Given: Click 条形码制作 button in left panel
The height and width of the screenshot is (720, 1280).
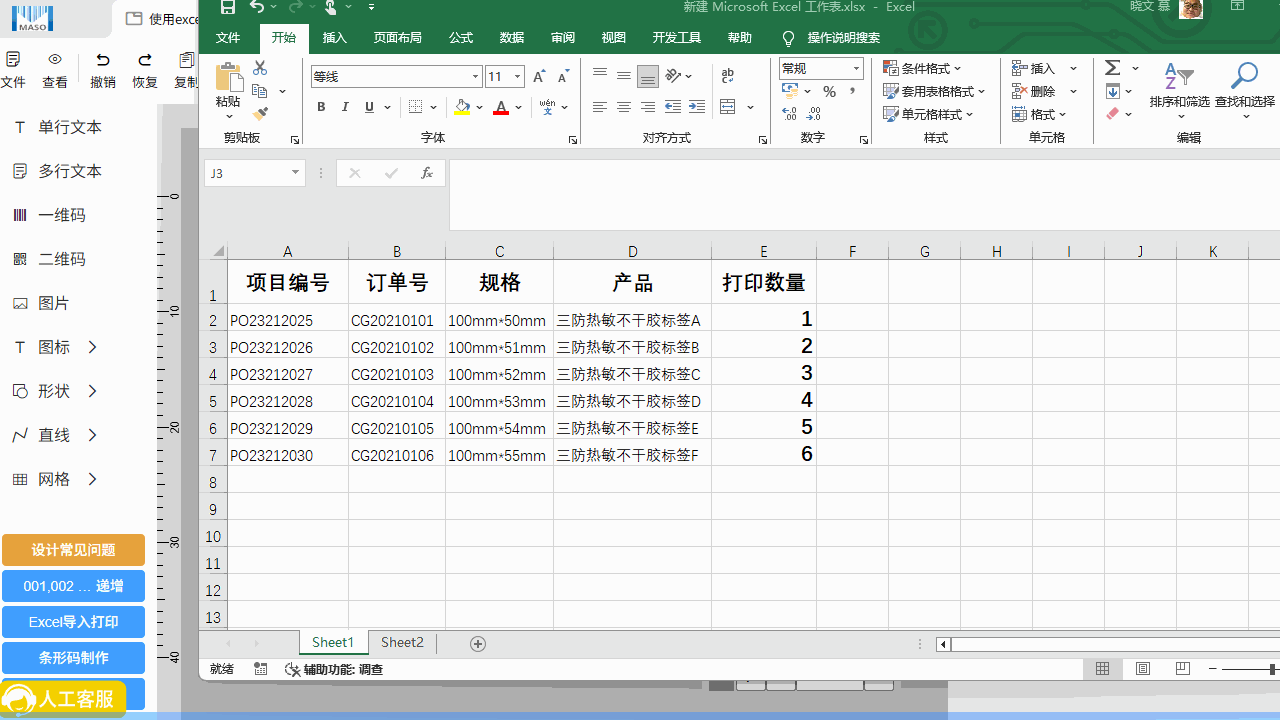Looking at the screenshot, I should 73,658.
